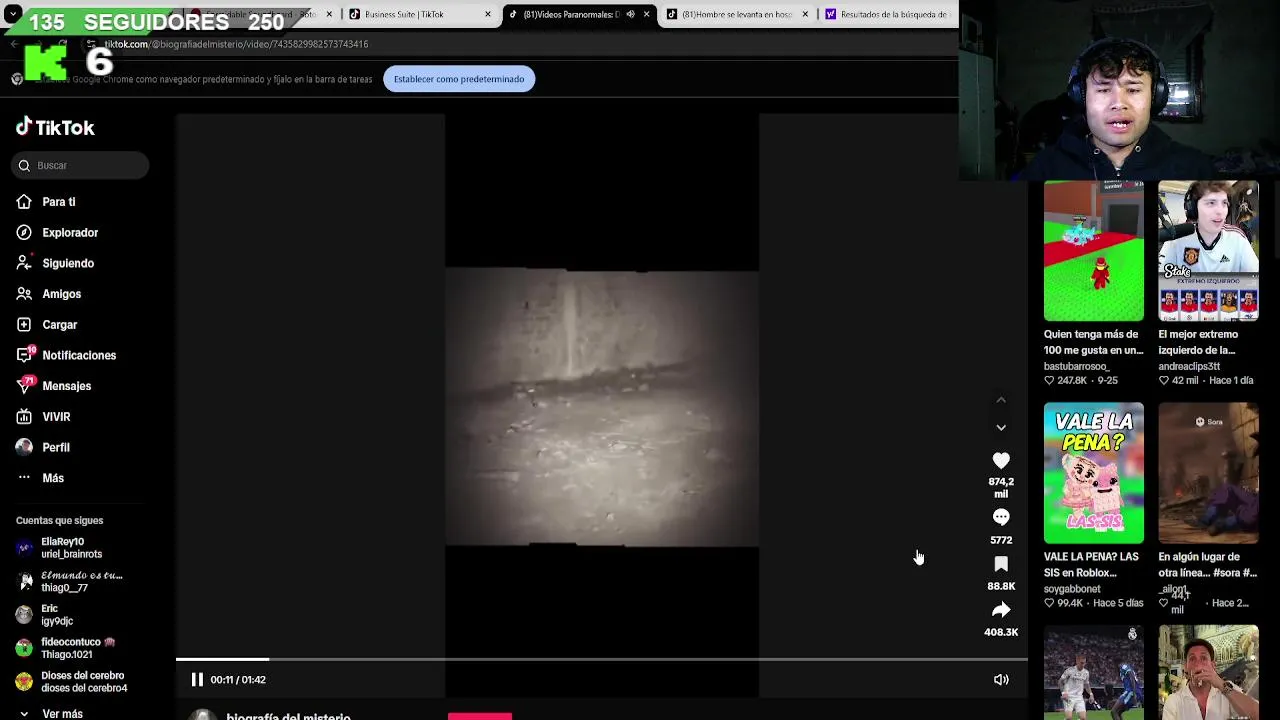The height and width of the screenshot is (720, 1280).
Task: Open VALE LA PENA video thumbnail
Action: (x=1094, y=473)
